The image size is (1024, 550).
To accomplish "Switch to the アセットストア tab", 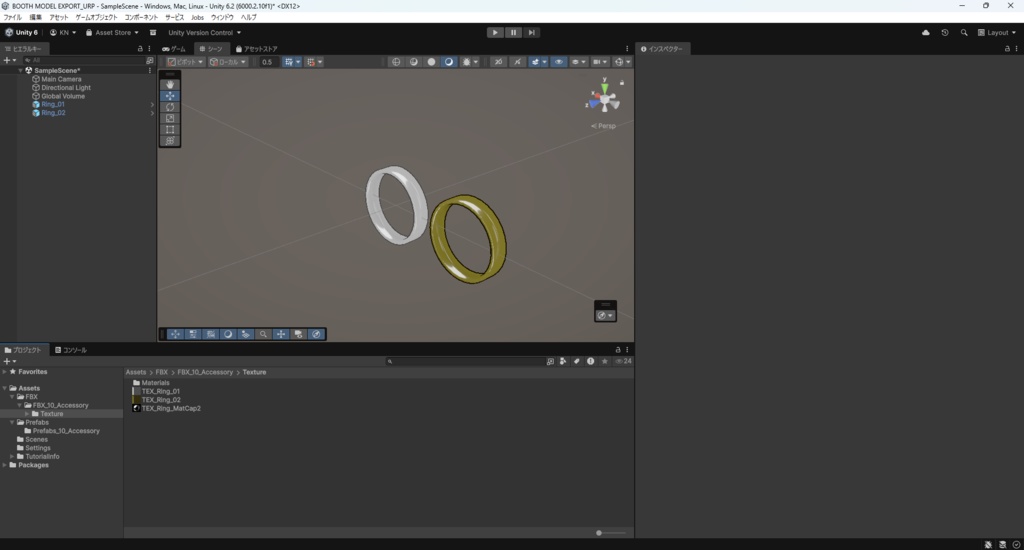I will pyautogui.click(x=257, y=49).
